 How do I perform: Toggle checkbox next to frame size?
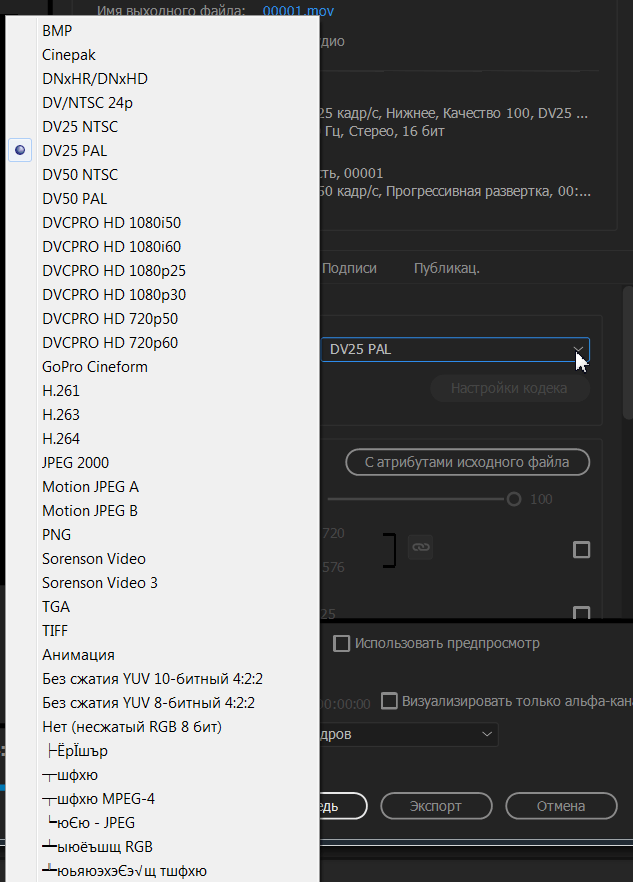[x=581, y=550]
